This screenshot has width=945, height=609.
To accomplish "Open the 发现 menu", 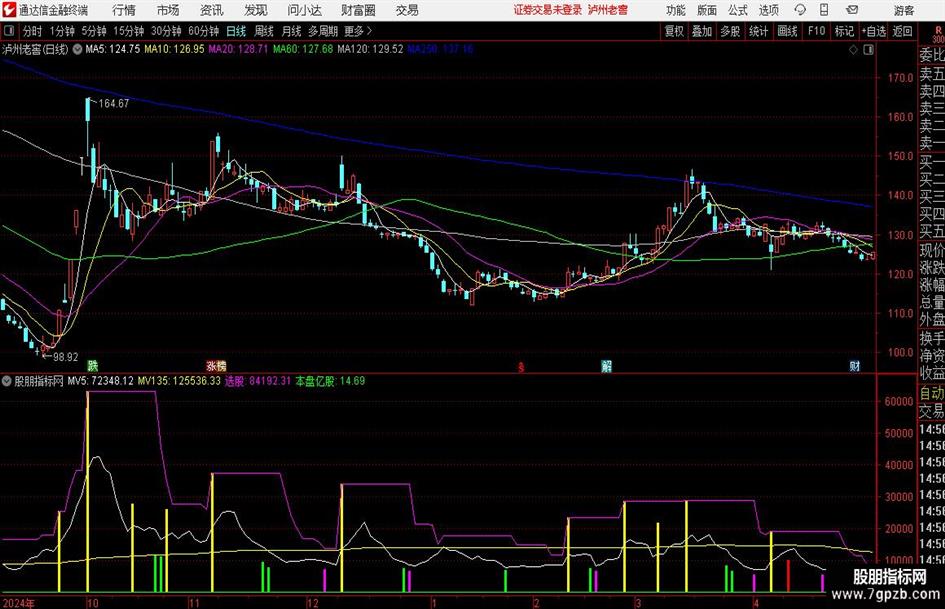I will [256, 10].
